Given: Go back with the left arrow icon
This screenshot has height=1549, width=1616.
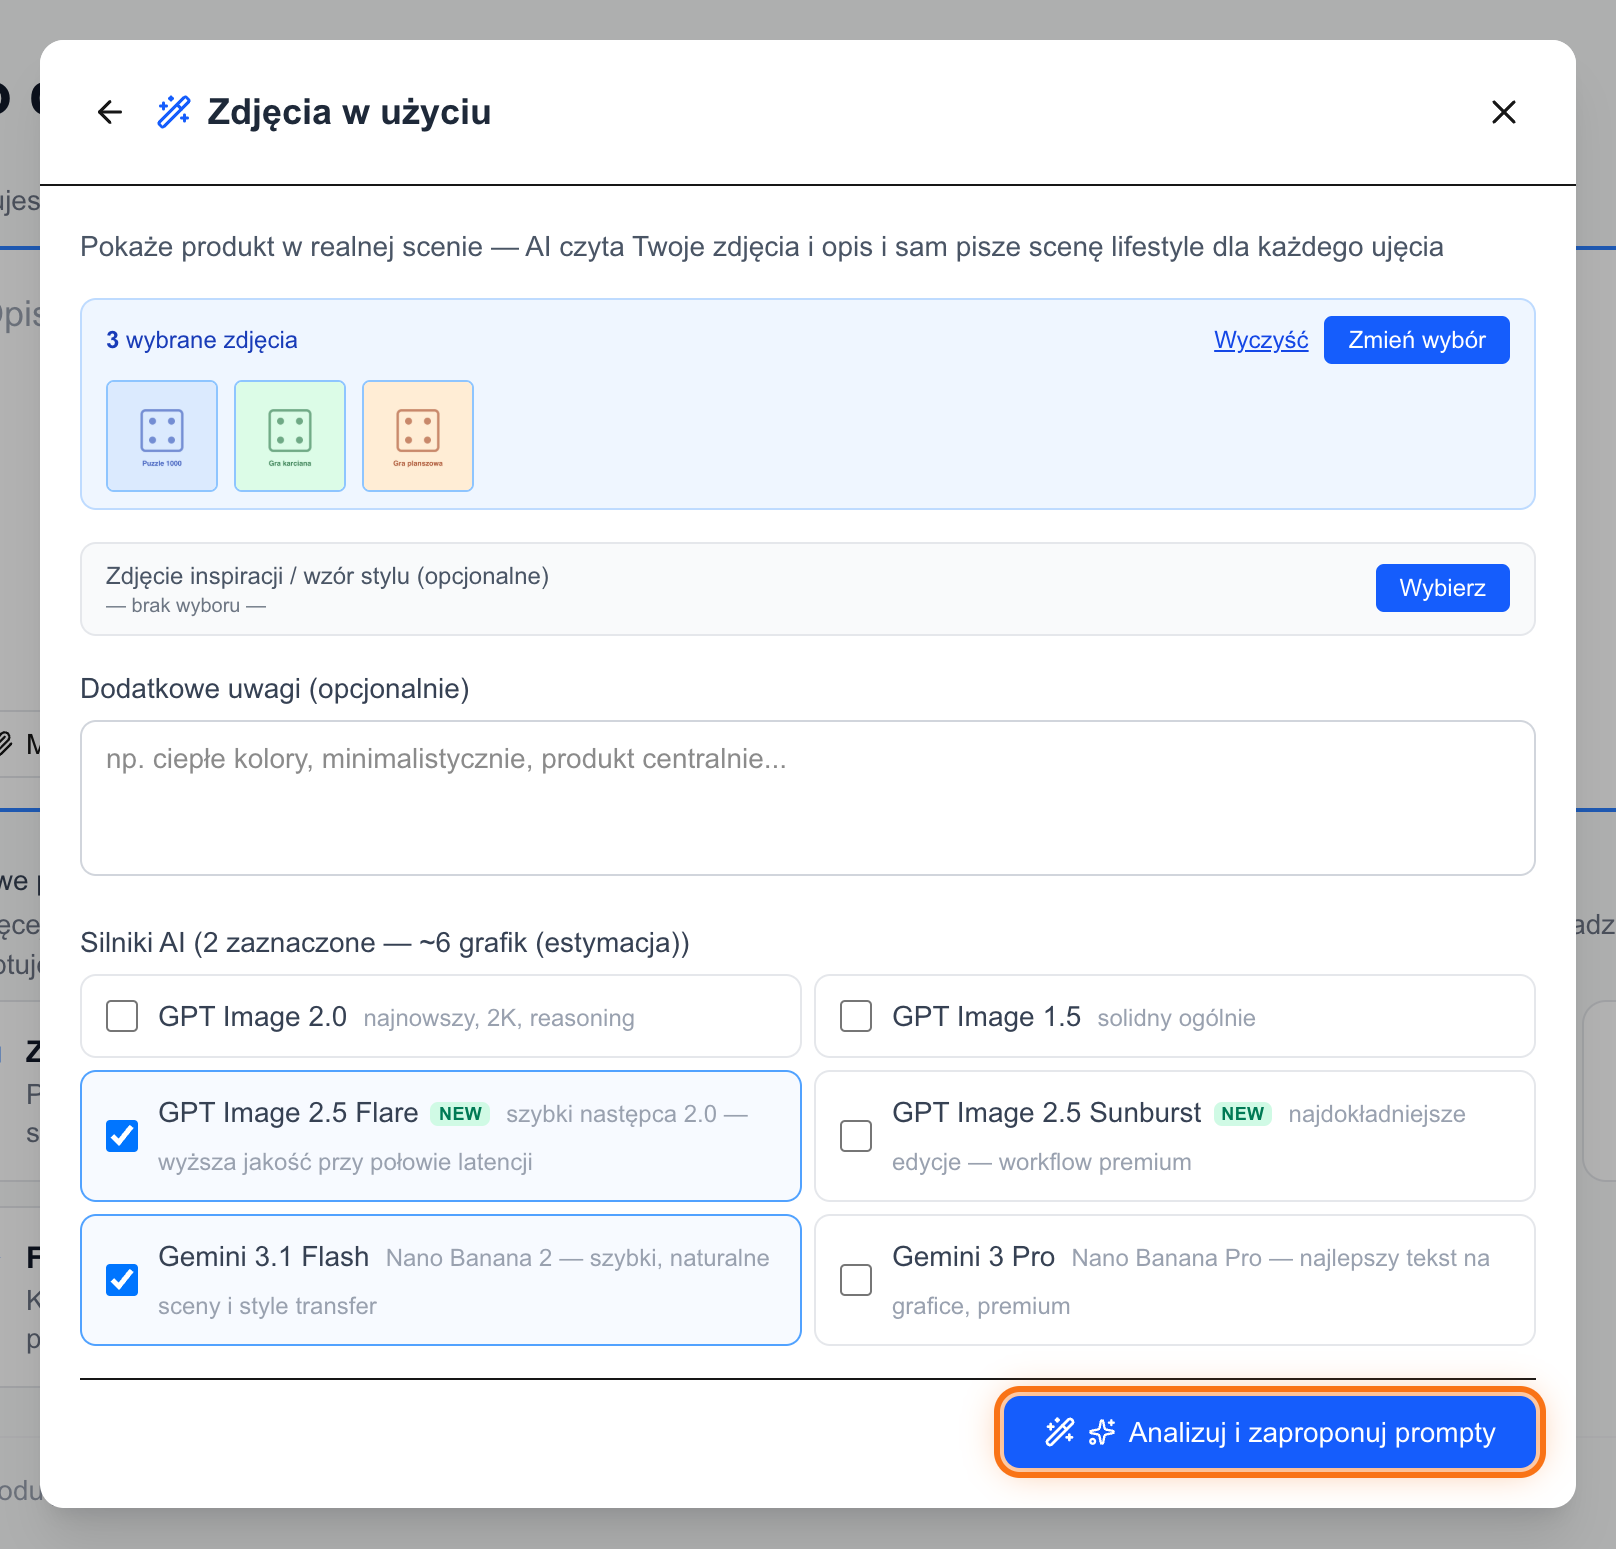Looking at the screenshot, I should tap(110, 112).
